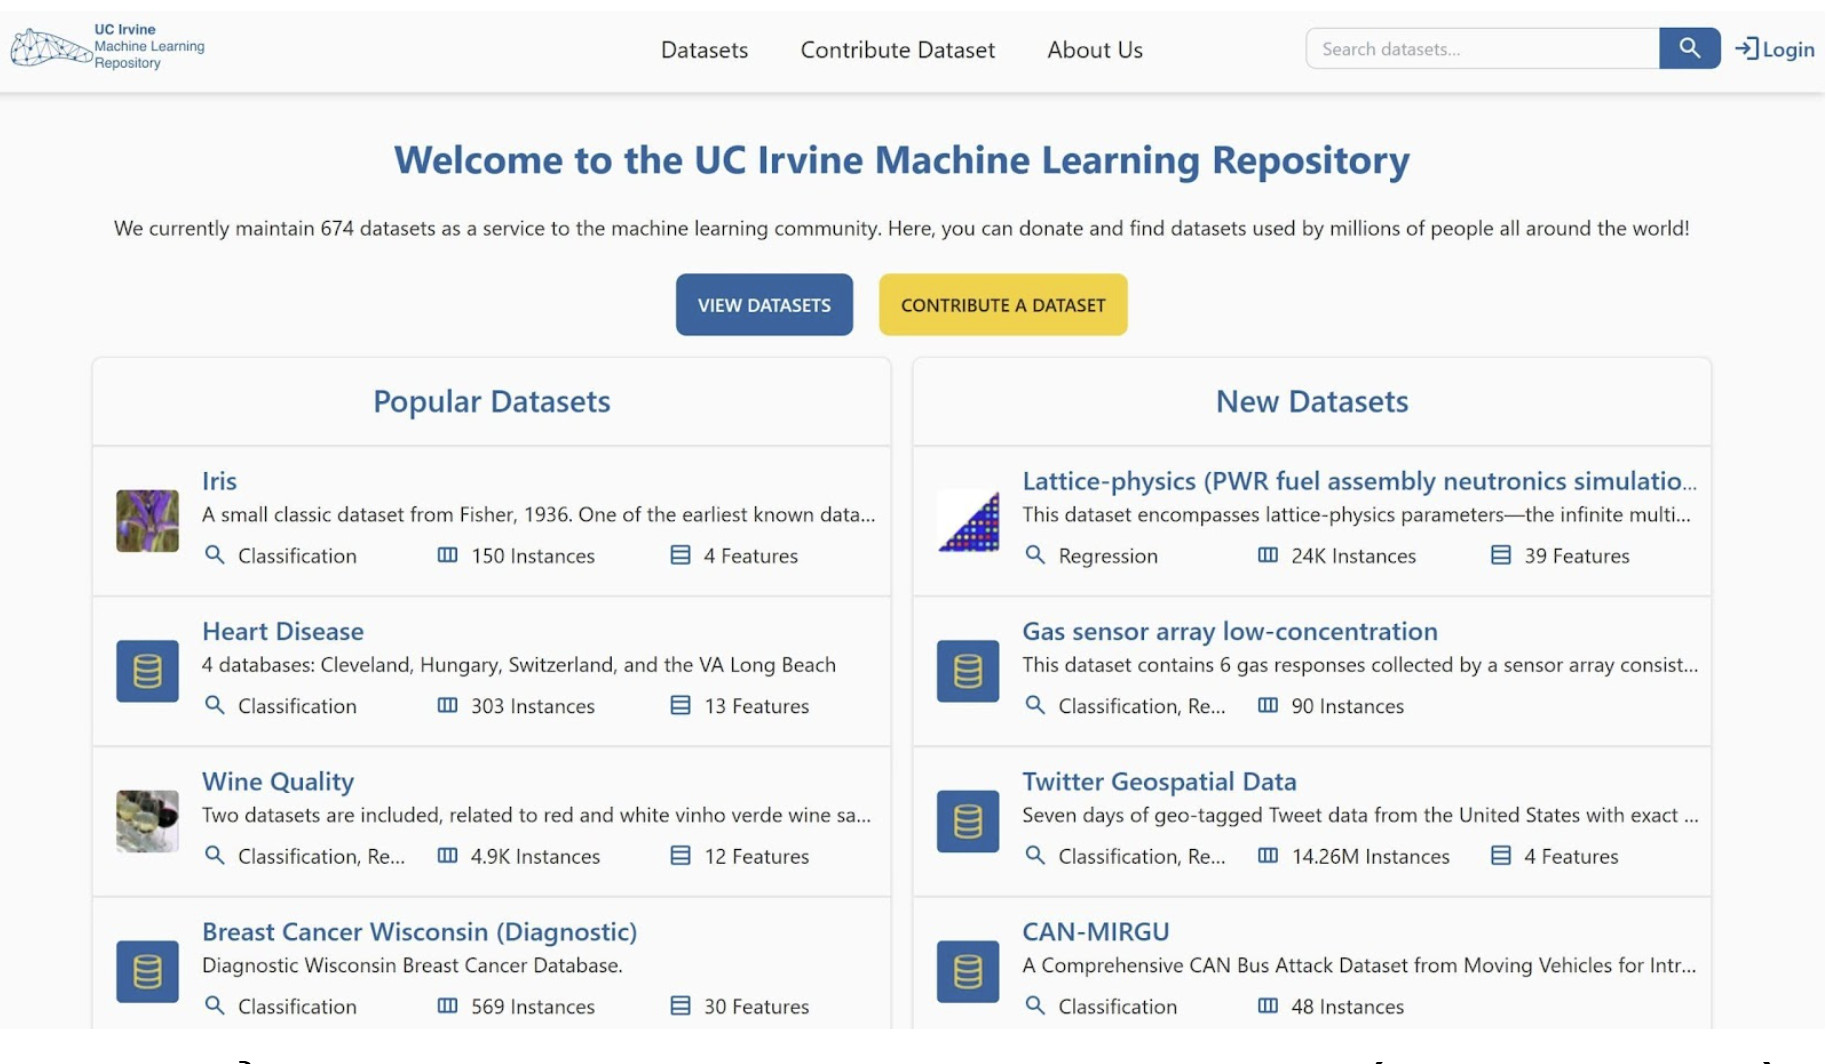The width and height of the screenshot is (1826, 1064).
Task: Open the Iris flower thumbnail
Action: (x=147, y=520)
